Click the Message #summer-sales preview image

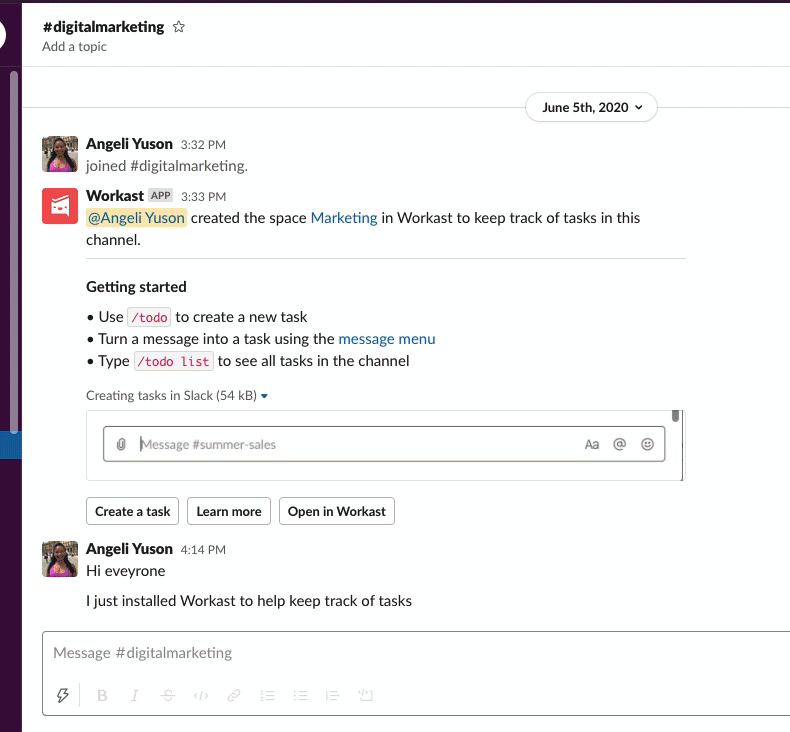pyautogui.click(x=385, y=445)
